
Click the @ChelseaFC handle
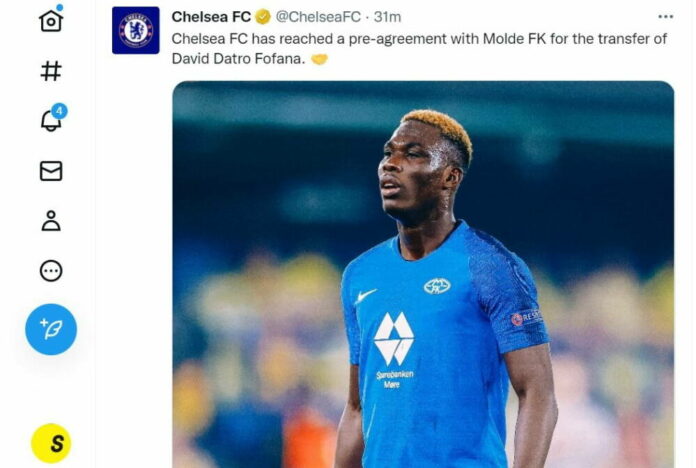[318, 17]
